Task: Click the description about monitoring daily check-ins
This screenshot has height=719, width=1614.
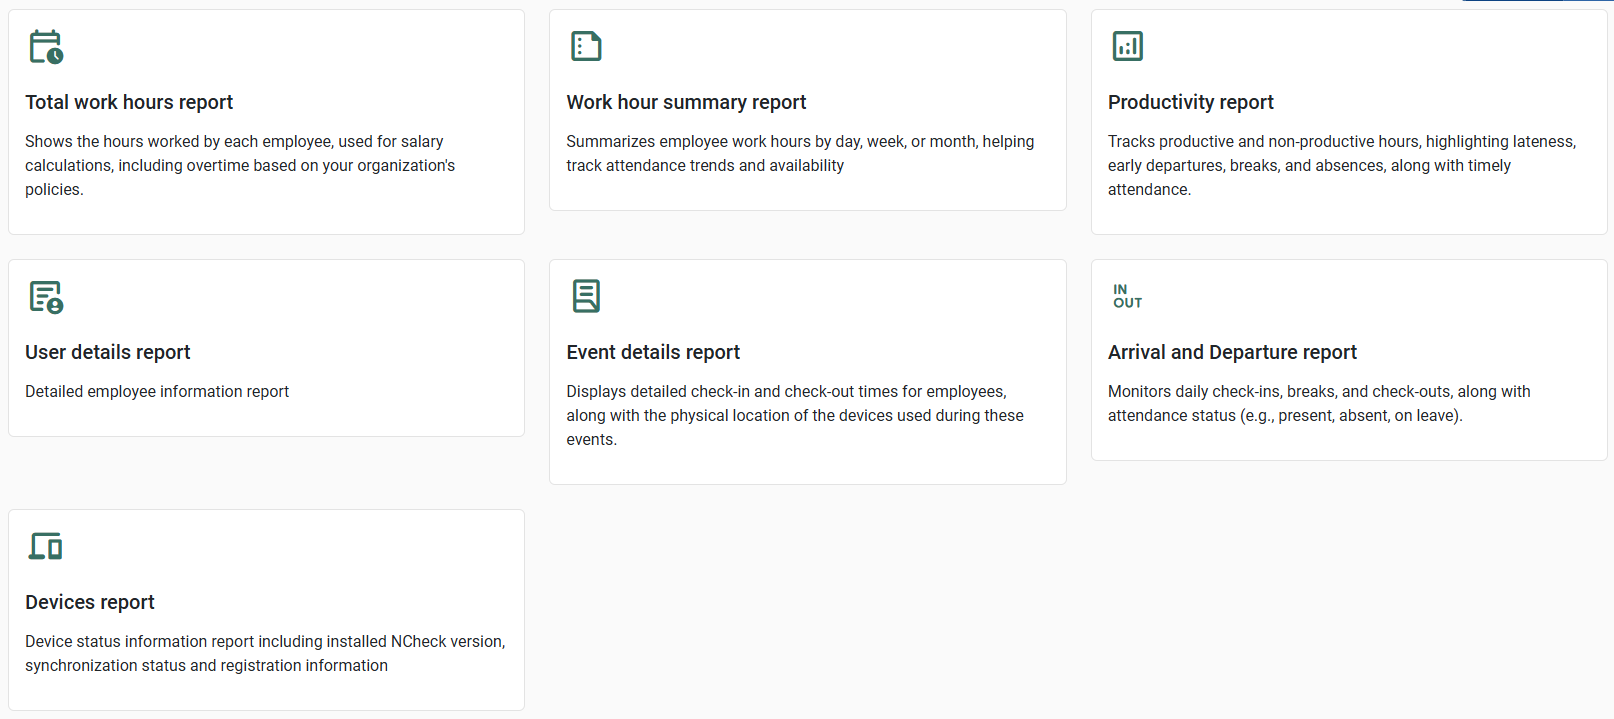Action: tap(1319, 403)
